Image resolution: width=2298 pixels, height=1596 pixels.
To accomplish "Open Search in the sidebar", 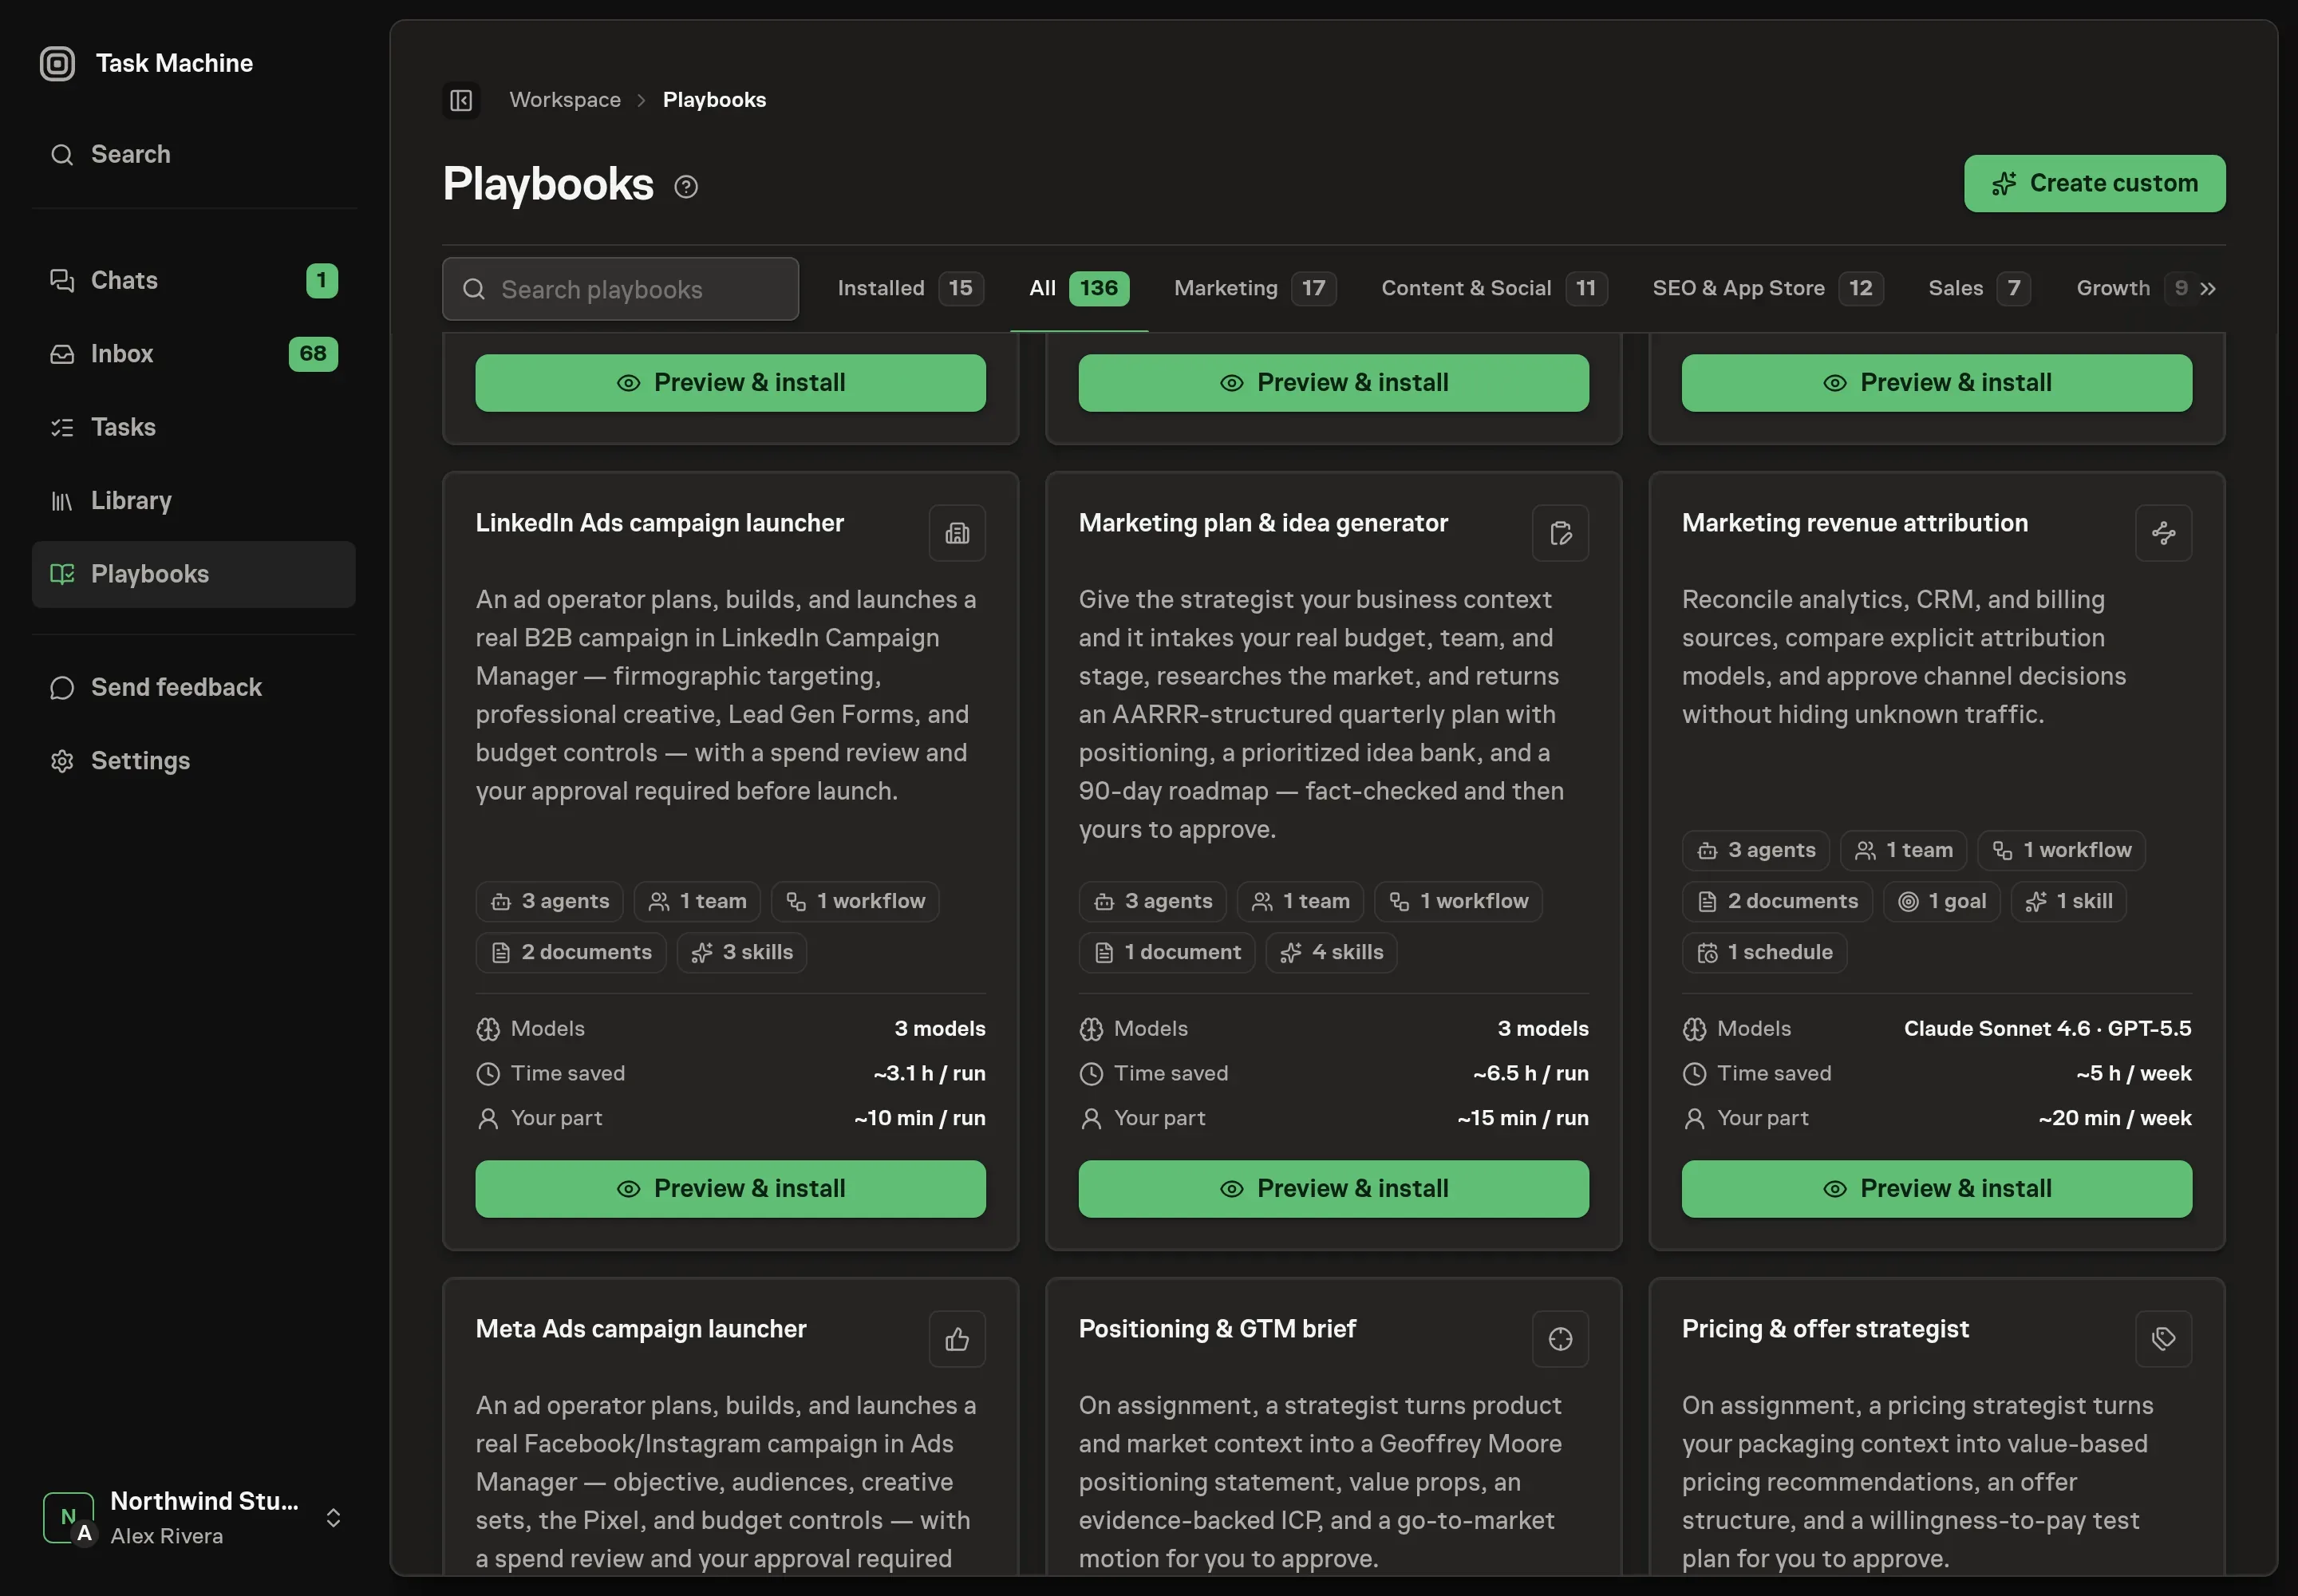I will pyautogui.click(x=194, y=154).
